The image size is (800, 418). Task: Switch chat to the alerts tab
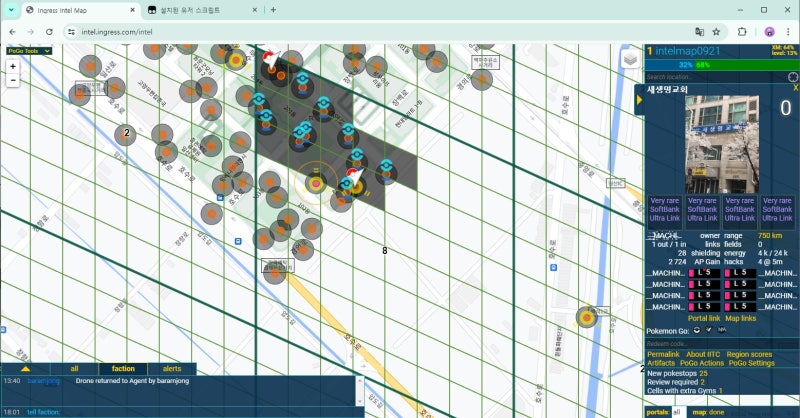pos(172,368)
